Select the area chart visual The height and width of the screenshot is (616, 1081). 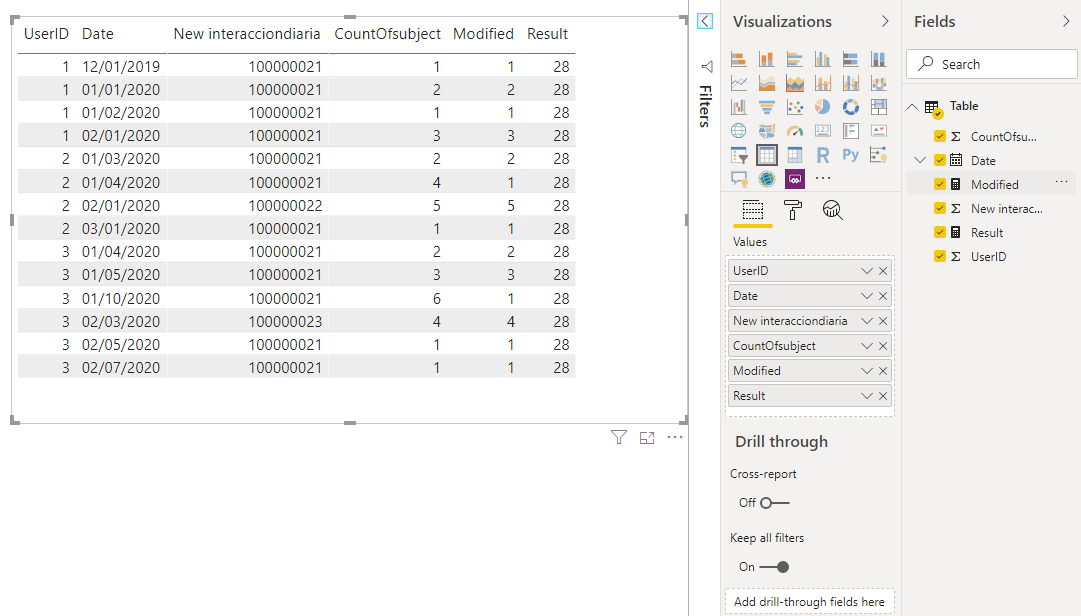[x=767, y=83]
